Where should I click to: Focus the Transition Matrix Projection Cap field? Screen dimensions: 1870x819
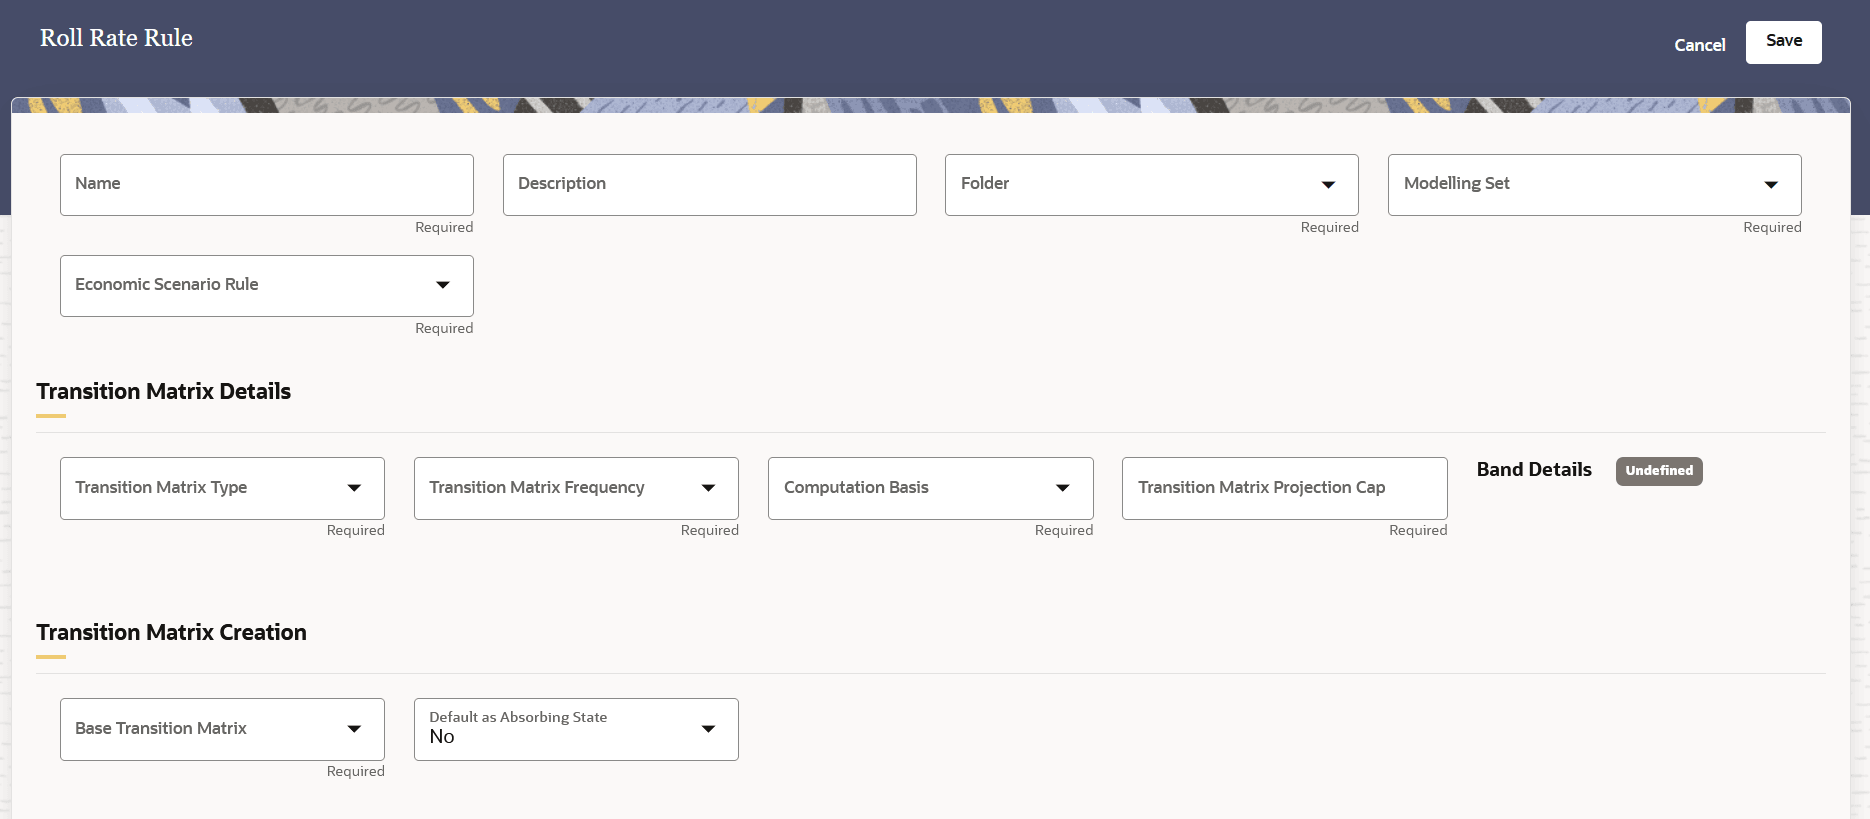point(1285,488)
